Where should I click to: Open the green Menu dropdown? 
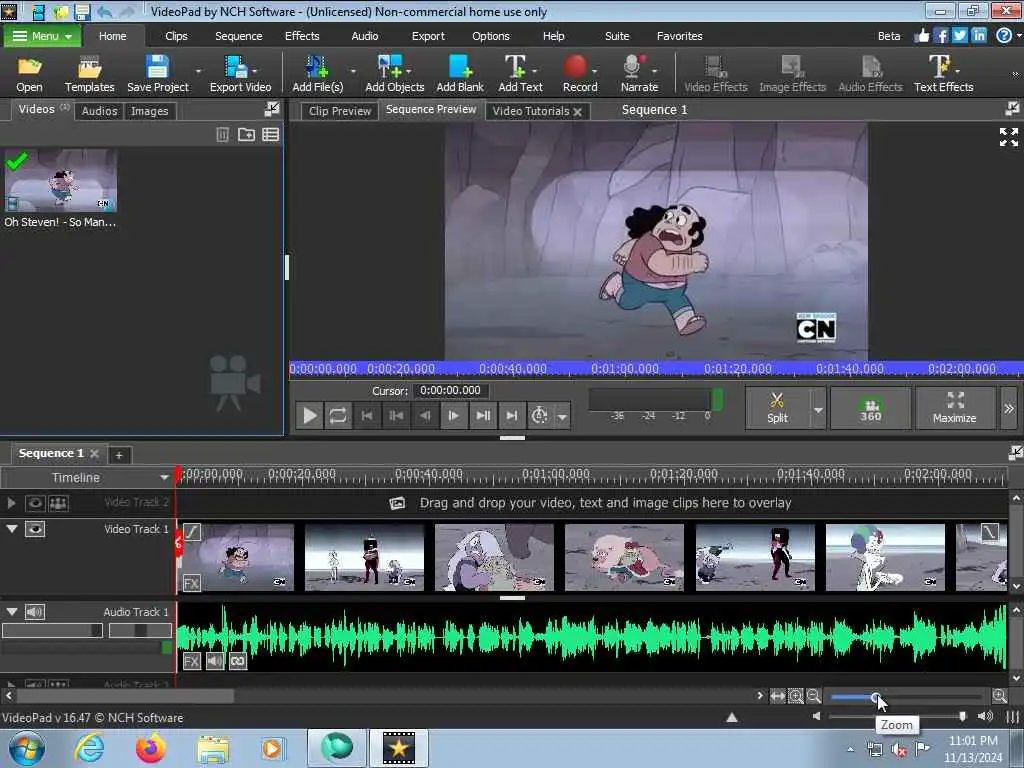pyautogui.click(x=42, y=36)
